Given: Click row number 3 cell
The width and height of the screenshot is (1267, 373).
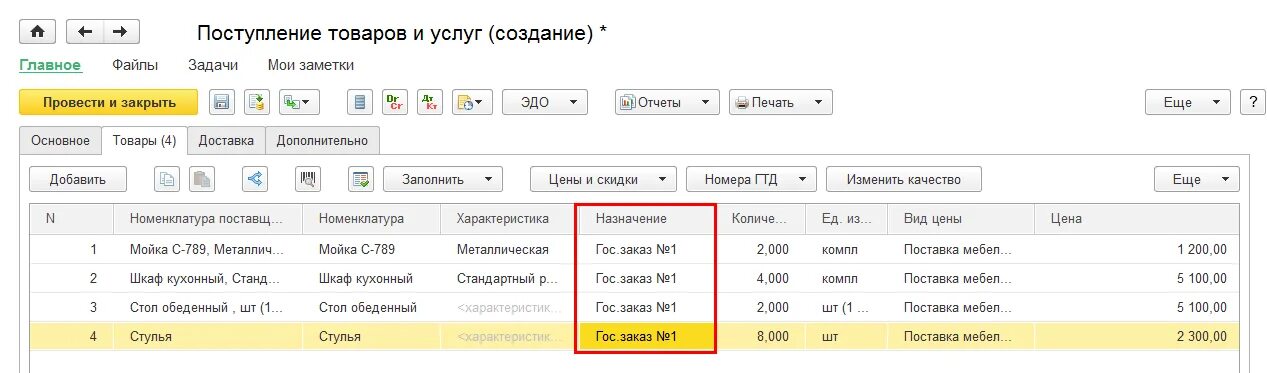Looking at the screenshot, I should [x=72, y=308].
